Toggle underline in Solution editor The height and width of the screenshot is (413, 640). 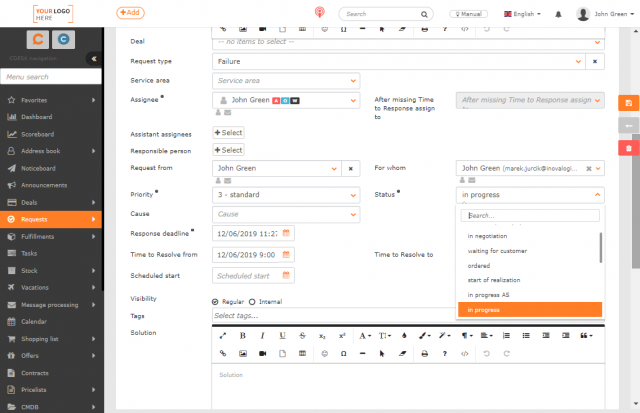(282, 335)
